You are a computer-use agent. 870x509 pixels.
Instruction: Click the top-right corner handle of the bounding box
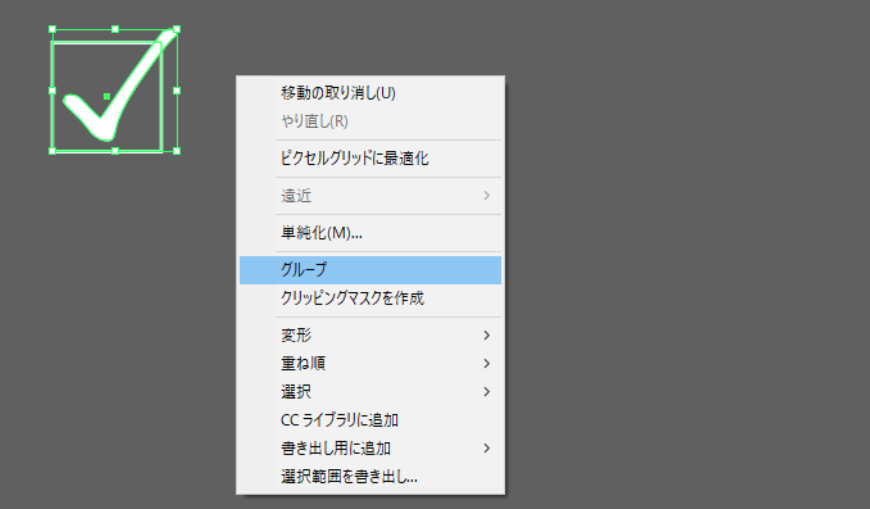[x=177, y=29]
